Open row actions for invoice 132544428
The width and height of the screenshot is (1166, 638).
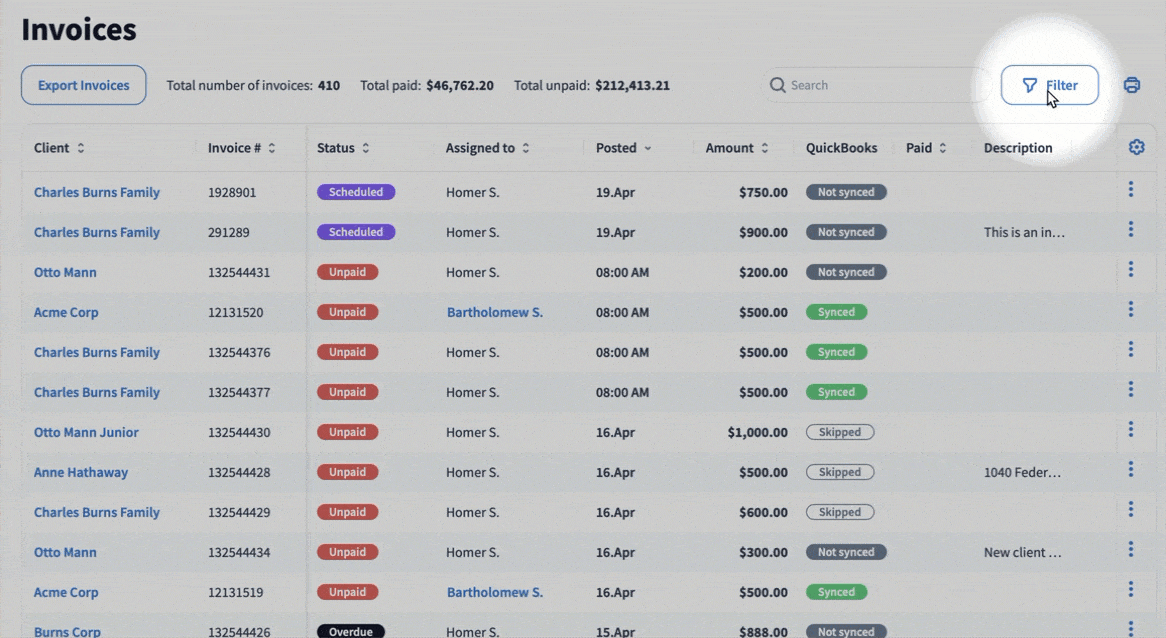(x=1131, y=469)
